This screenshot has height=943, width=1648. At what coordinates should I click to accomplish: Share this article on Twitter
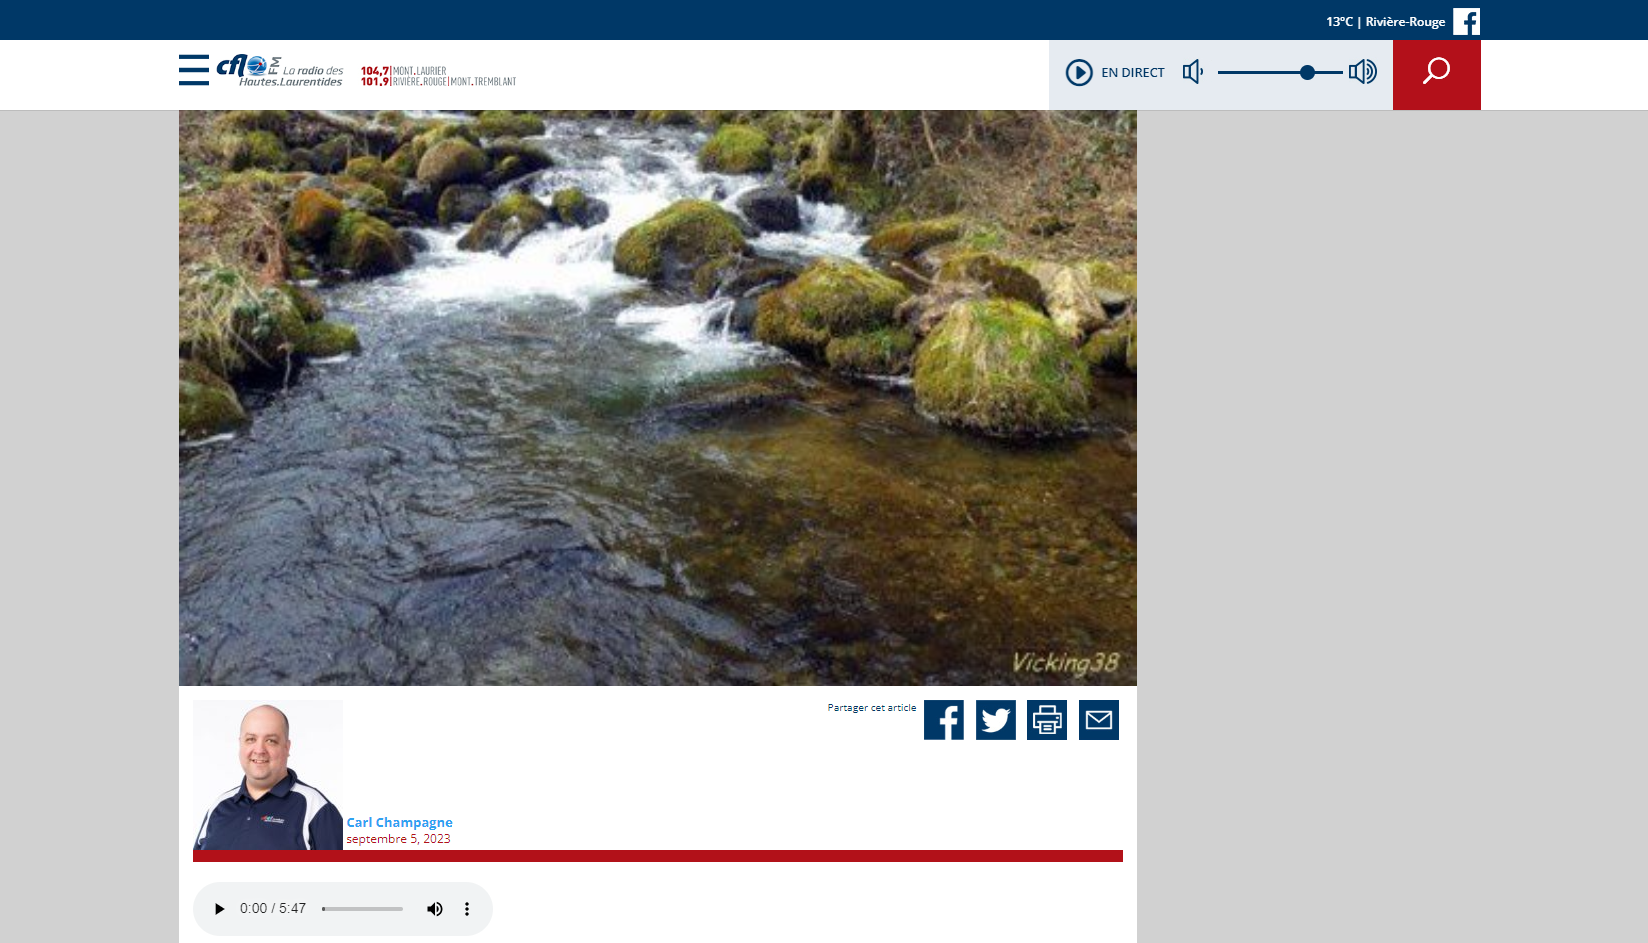(x=996, y=720)
